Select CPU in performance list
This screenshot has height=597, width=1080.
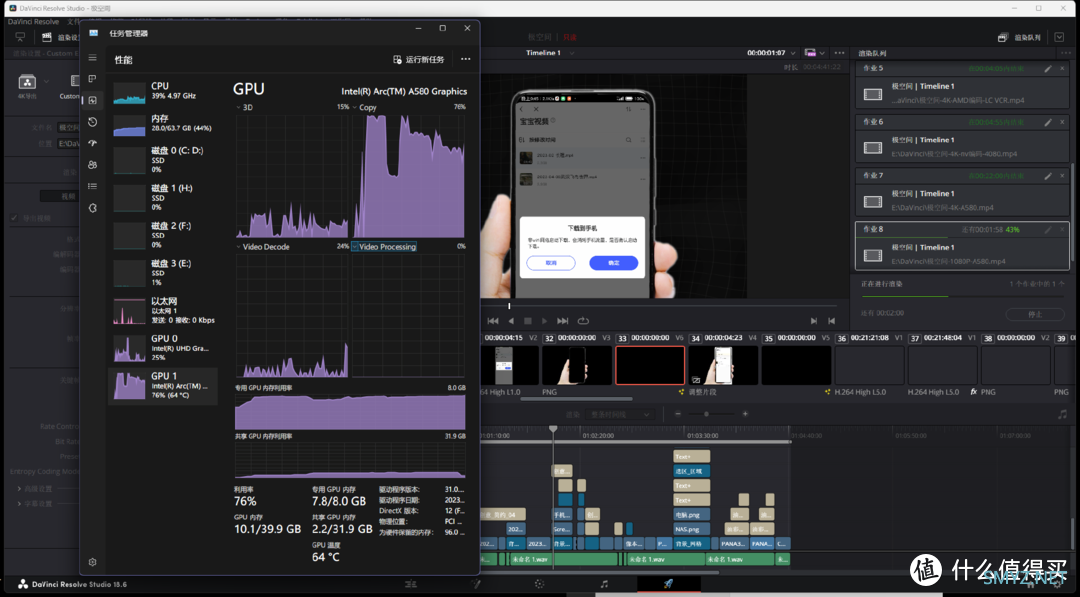[163, 92]
